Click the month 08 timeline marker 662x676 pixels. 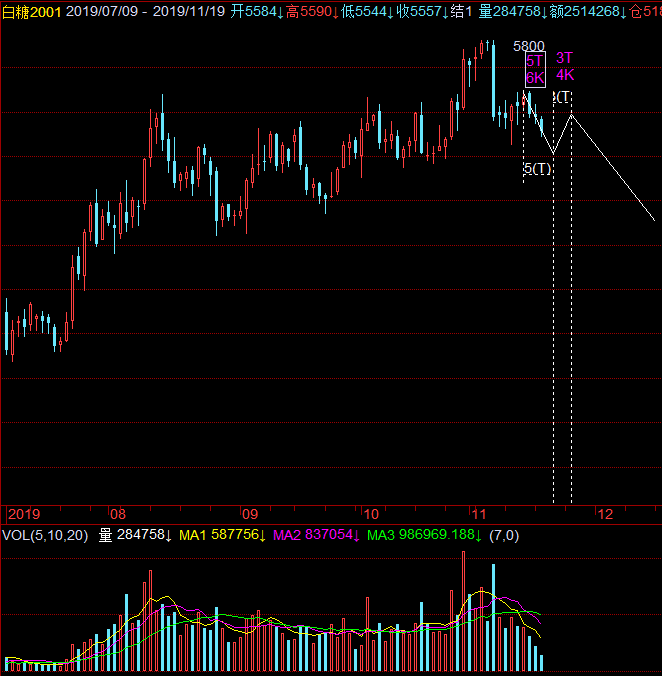coord(118,513)
